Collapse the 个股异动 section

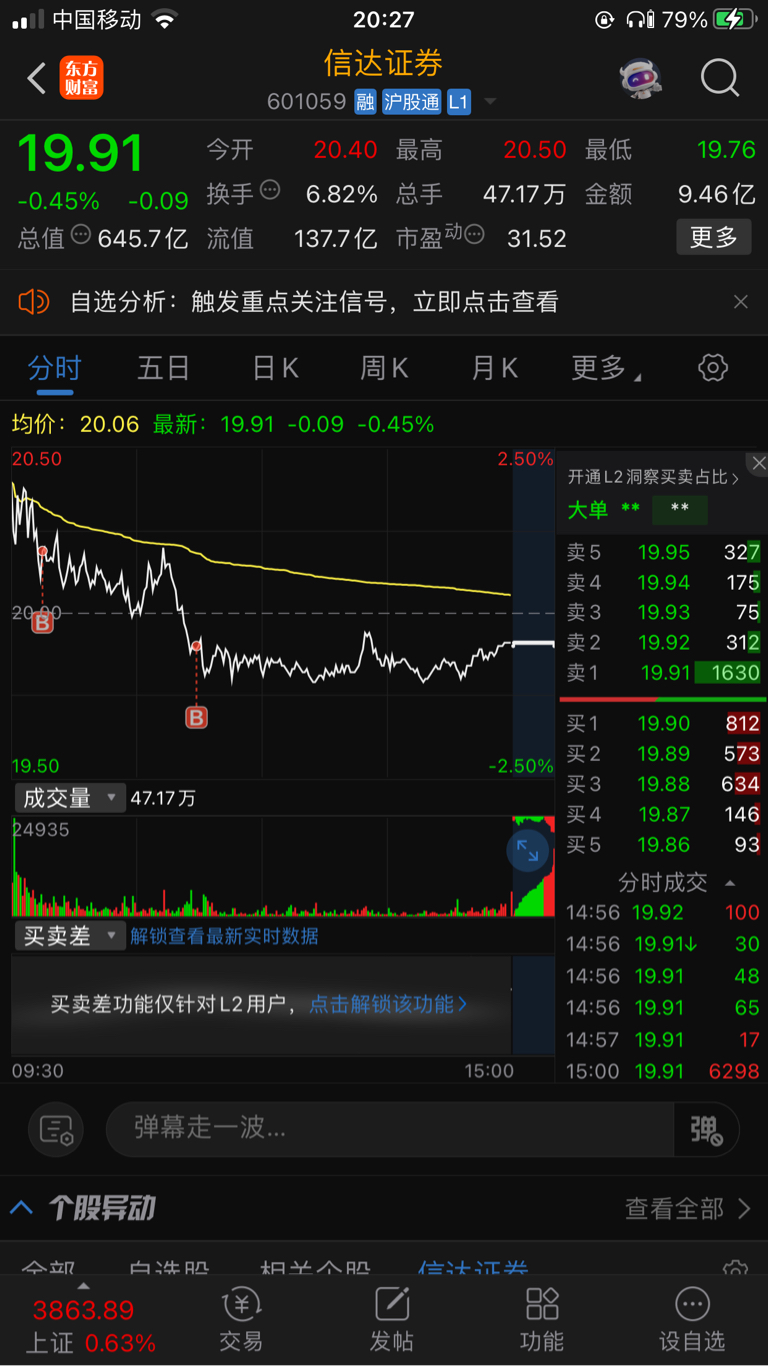click(21, 1207)
